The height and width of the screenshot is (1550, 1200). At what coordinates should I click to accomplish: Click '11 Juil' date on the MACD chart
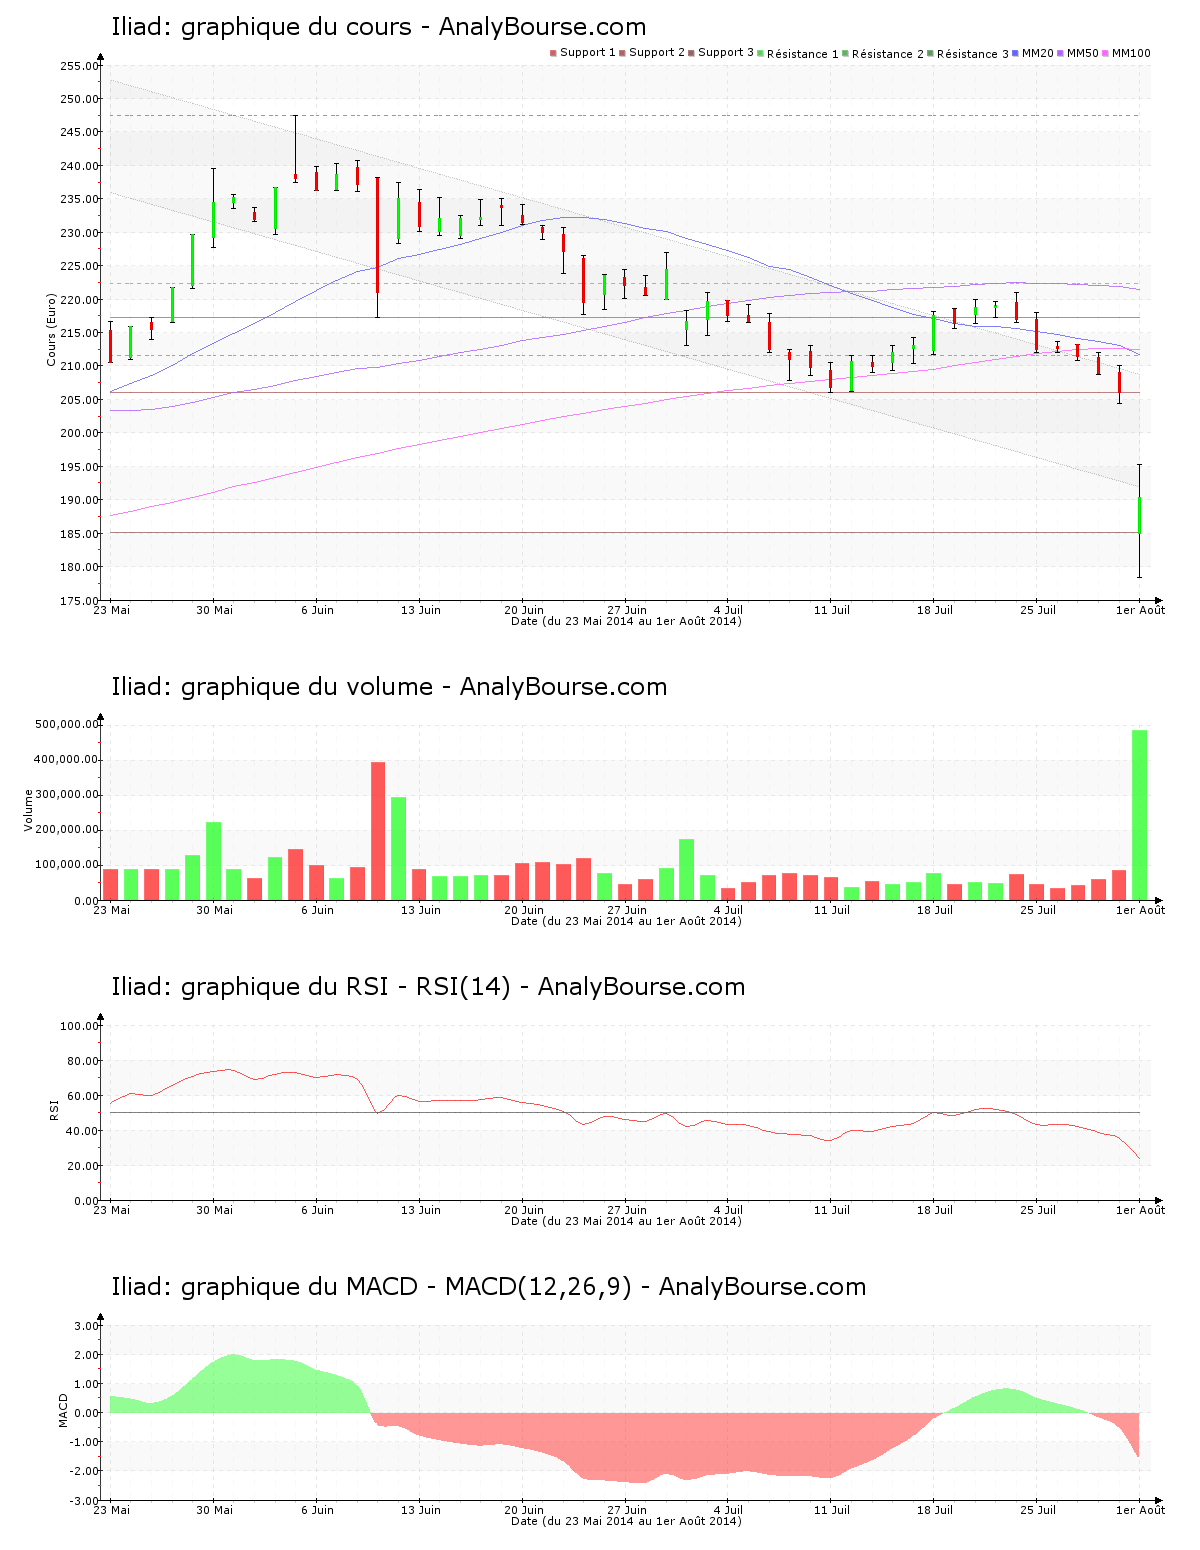pos(832,1510)
